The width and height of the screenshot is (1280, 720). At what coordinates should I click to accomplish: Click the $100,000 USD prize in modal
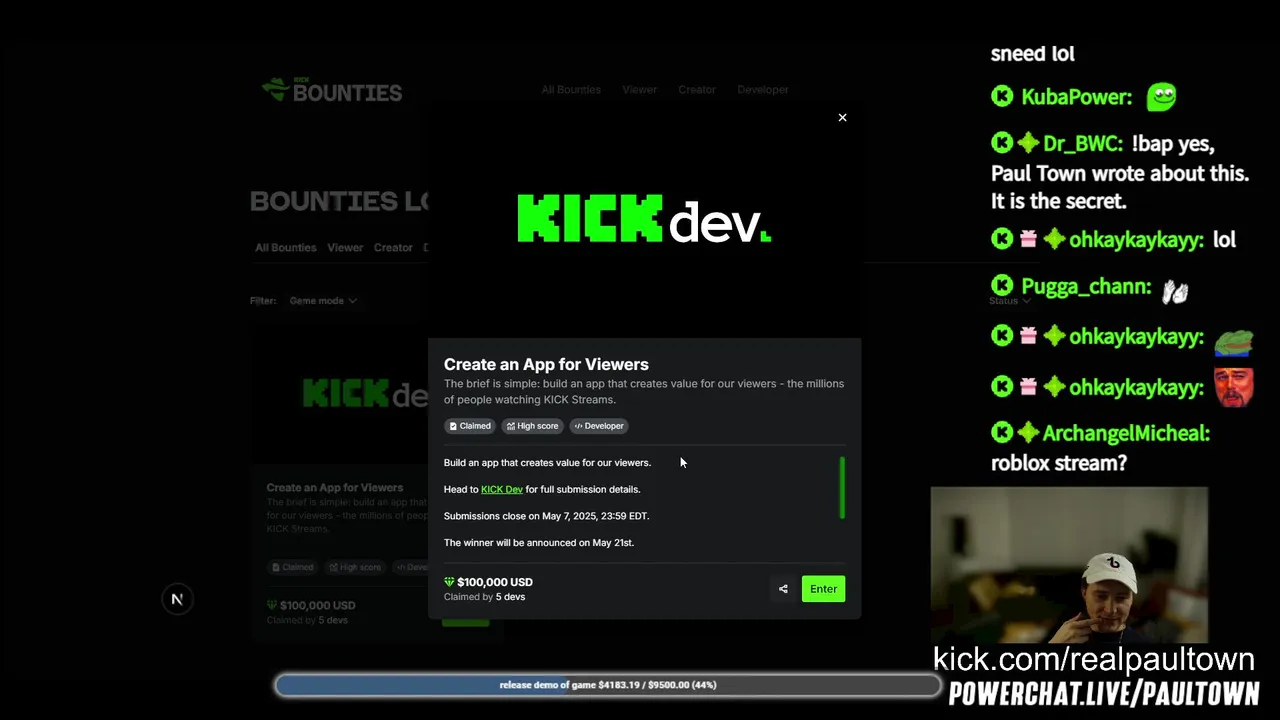495,582
